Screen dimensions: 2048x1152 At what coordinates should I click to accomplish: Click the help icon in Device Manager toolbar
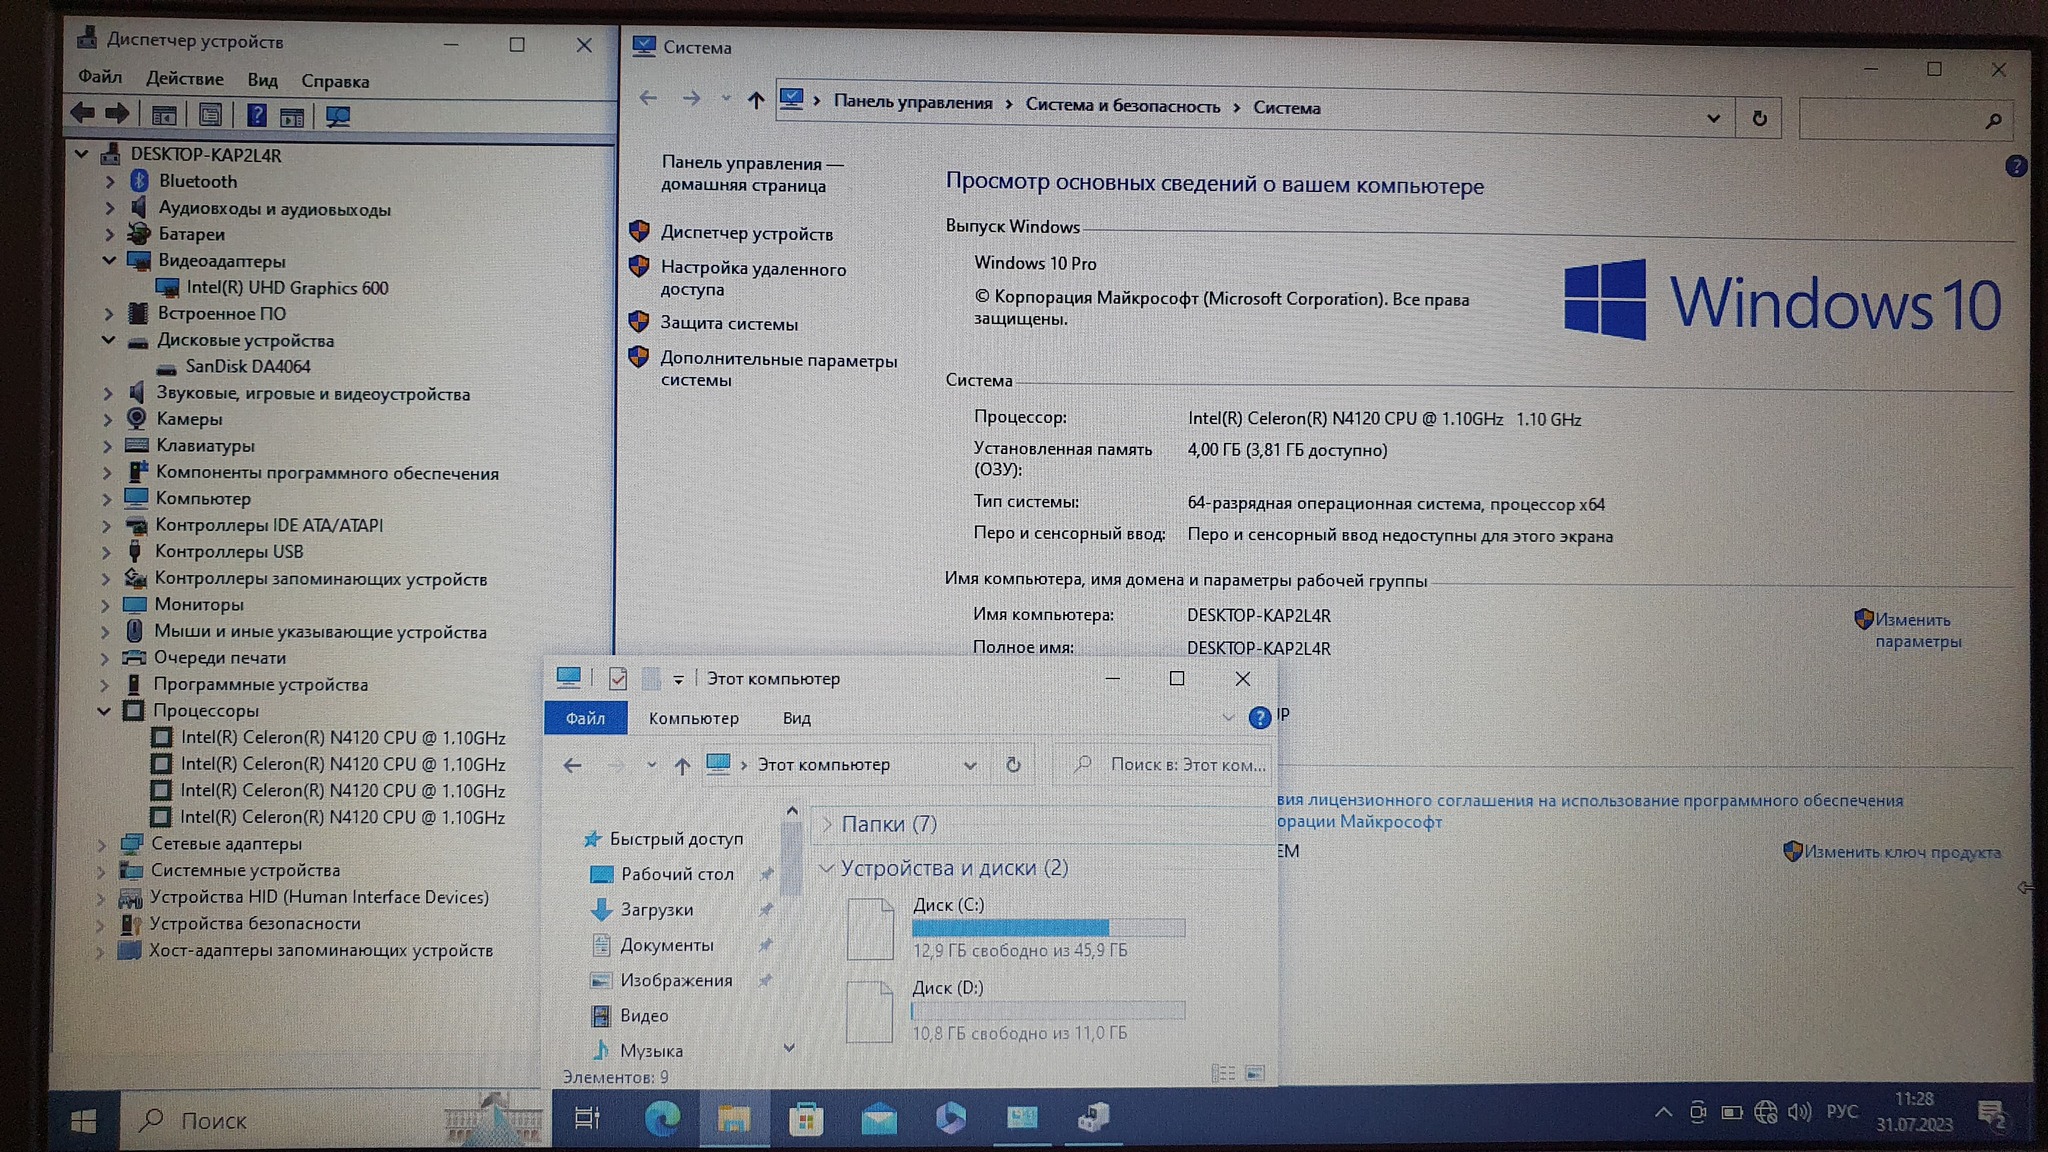click(x=257, y=115)
